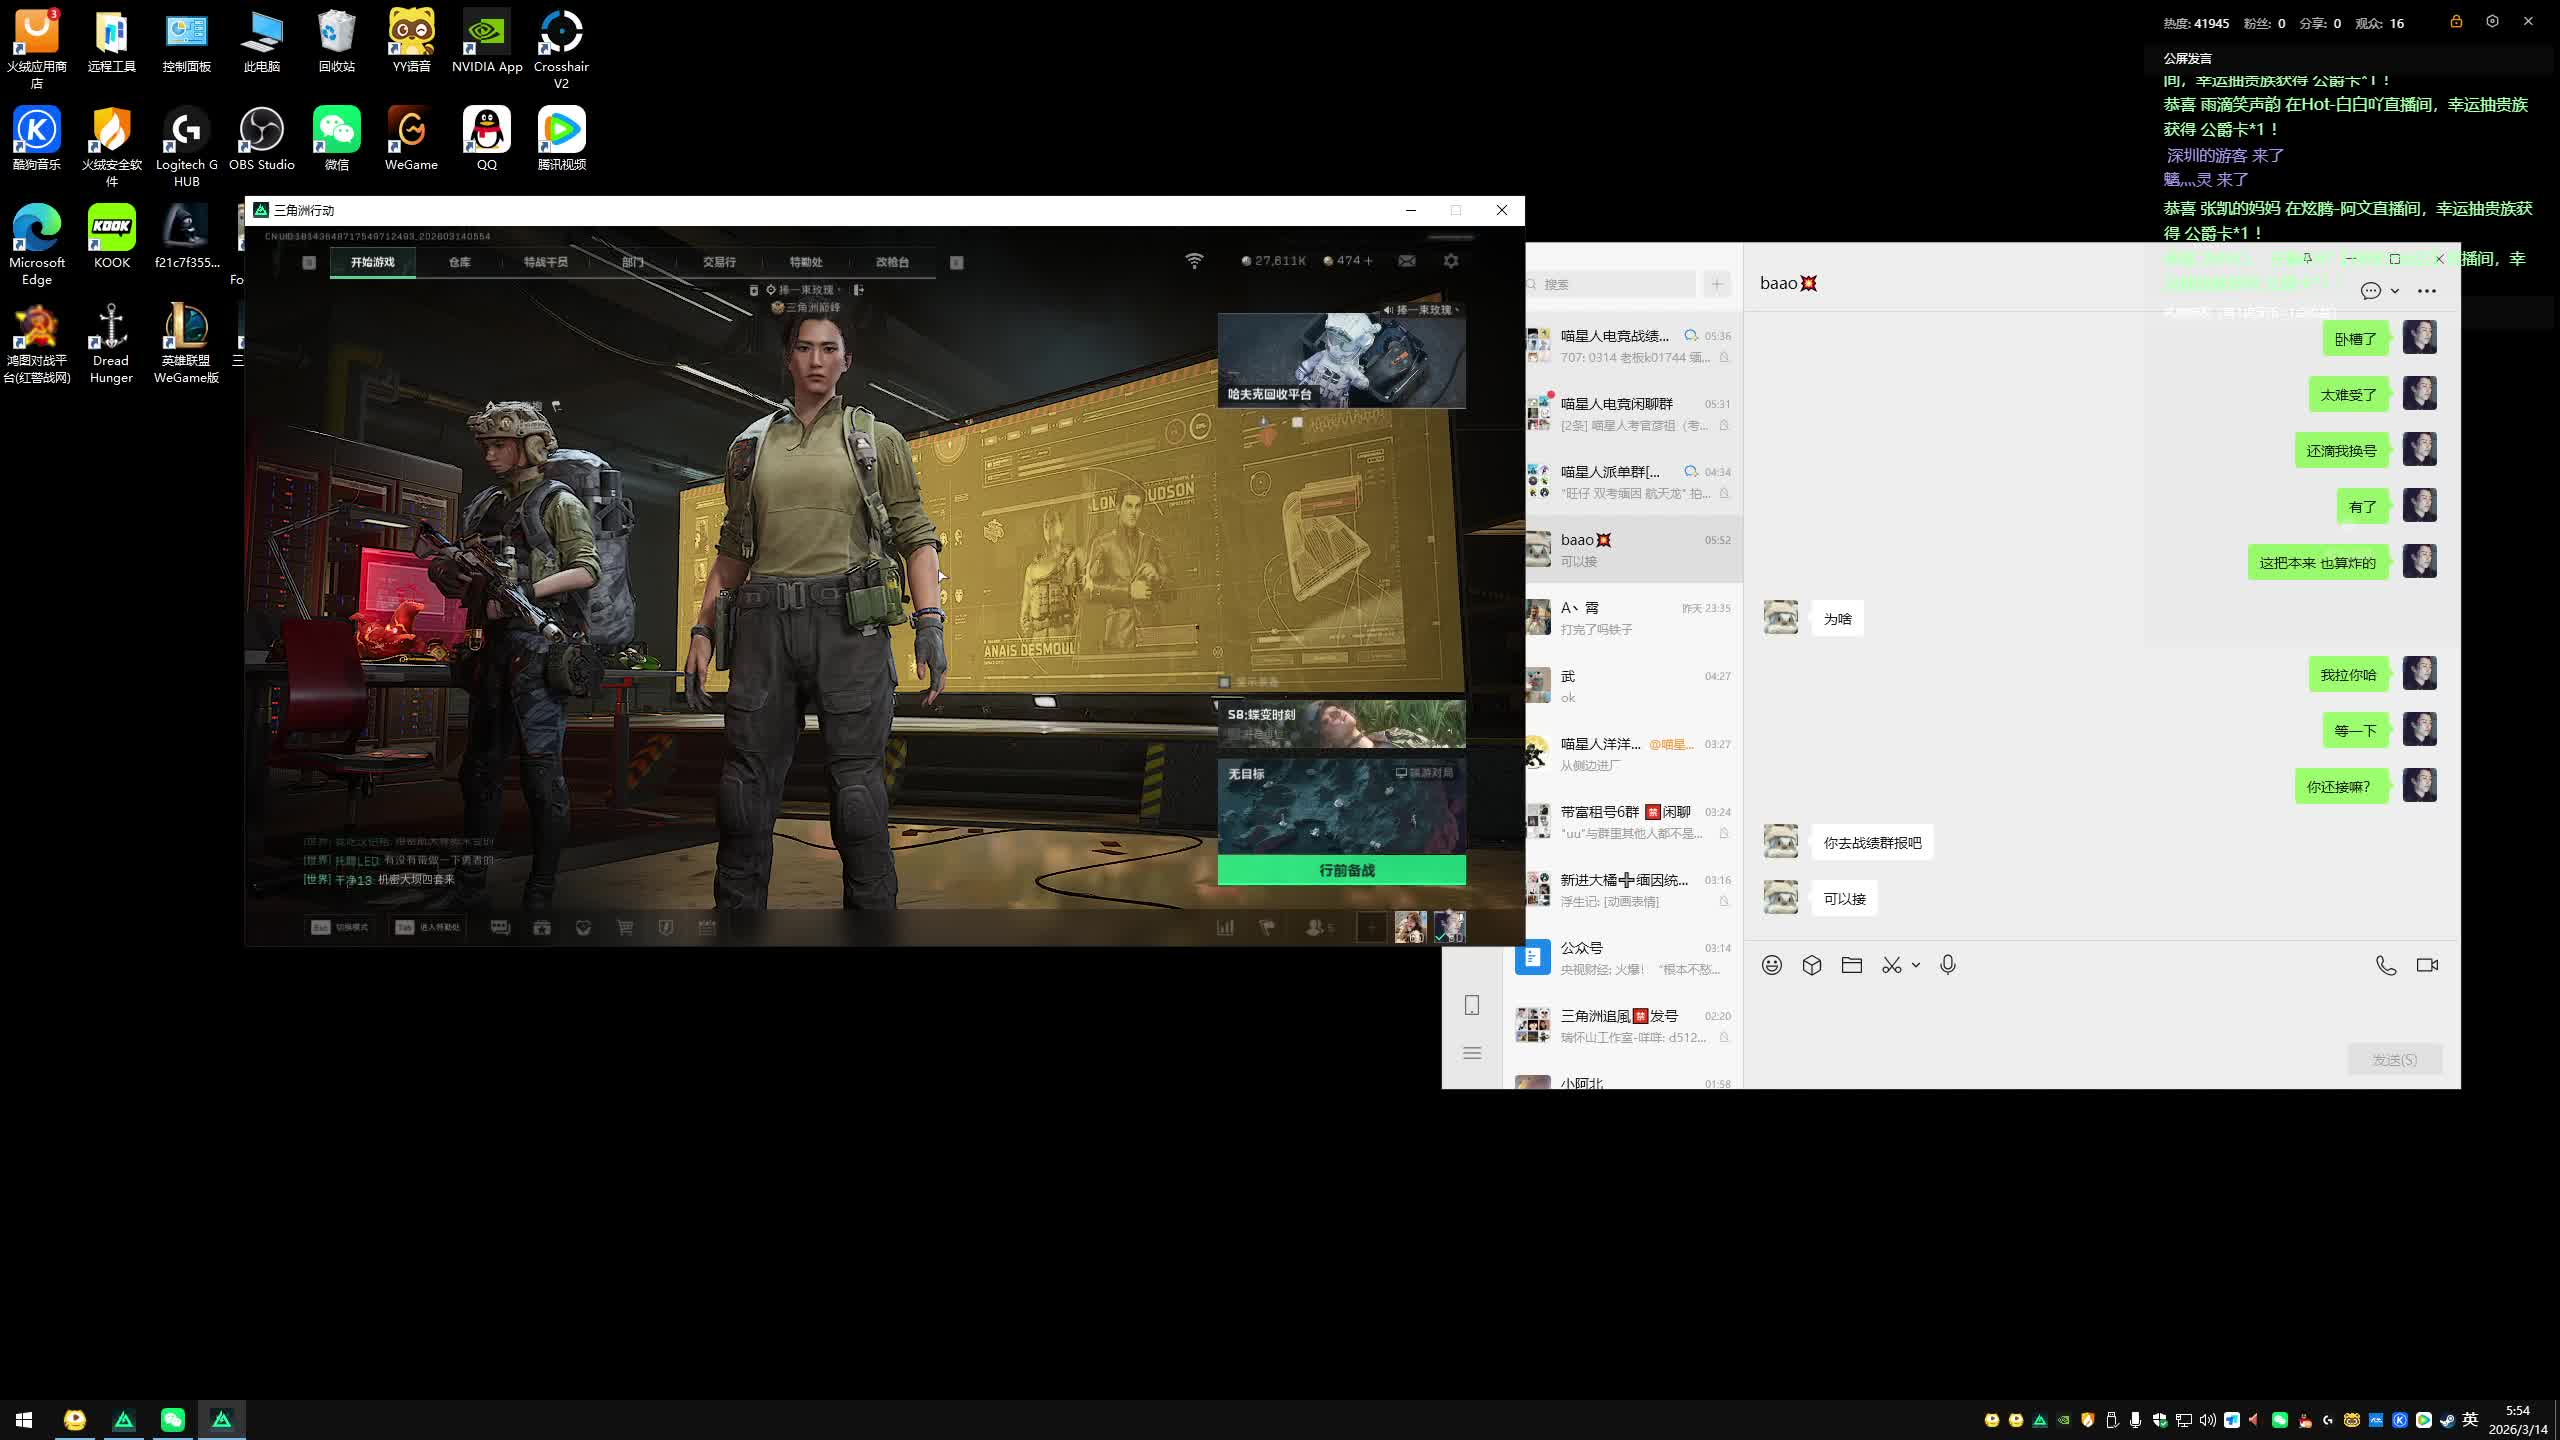Open the WeChat chat more options ellipsis
This screenshot has width=2560, height=1440.
(x=2427, y=291)
